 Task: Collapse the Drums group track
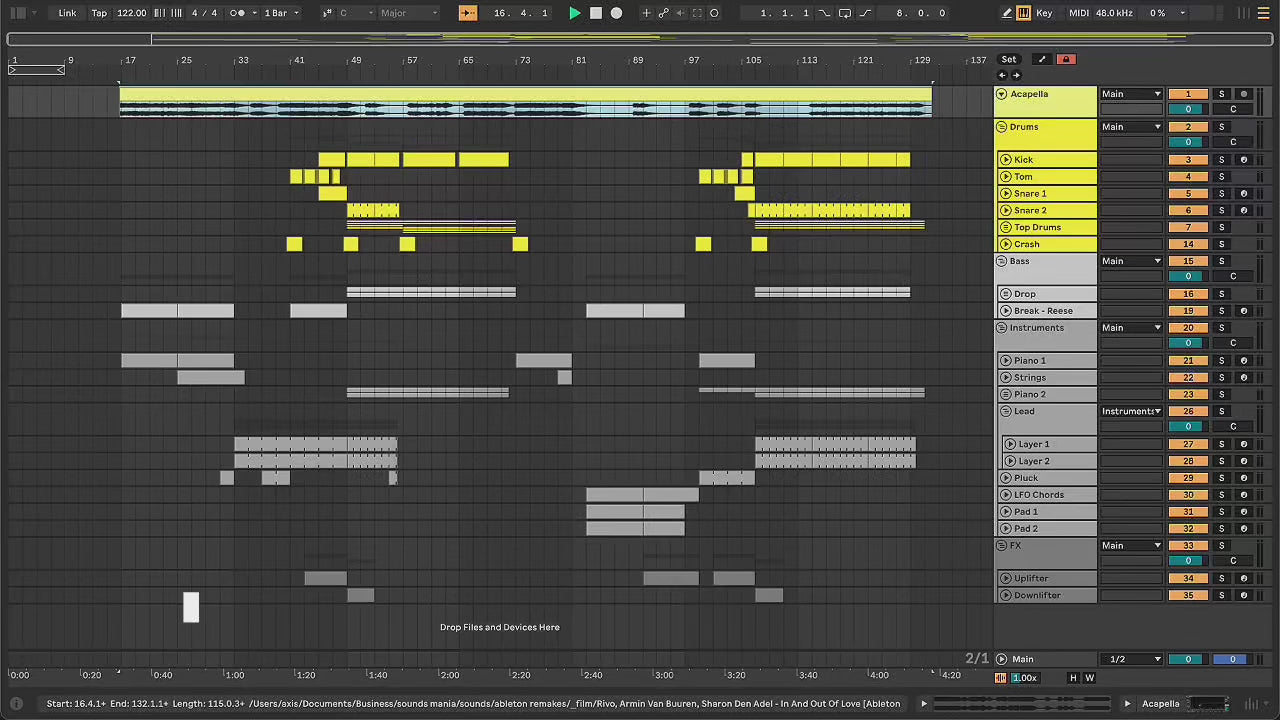(x=1001, y=127)
